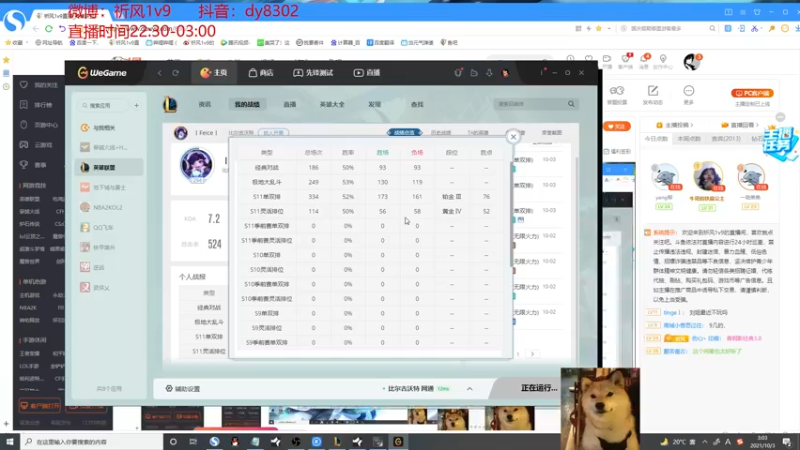Image resolution: width=800 pixels, height=450 pixels.
Task: Select the 战绩总览 overview pill
Action: point(404,133)
